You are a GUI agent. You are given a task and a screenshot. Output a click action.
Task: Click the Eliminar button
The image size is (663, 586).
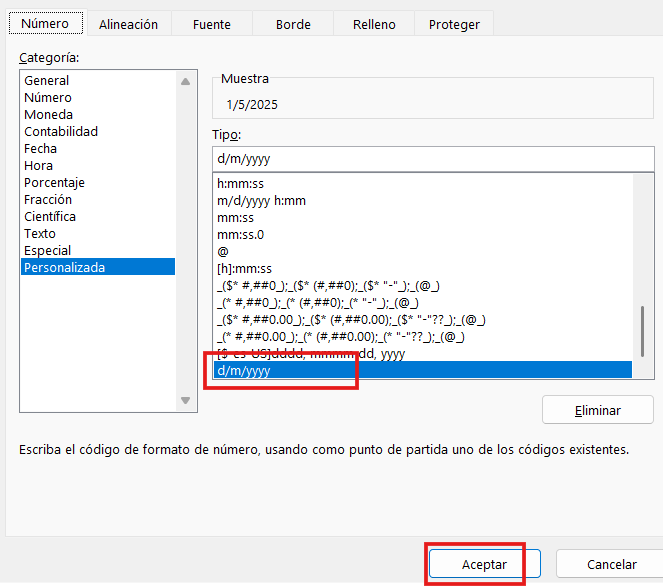[597, 410]
